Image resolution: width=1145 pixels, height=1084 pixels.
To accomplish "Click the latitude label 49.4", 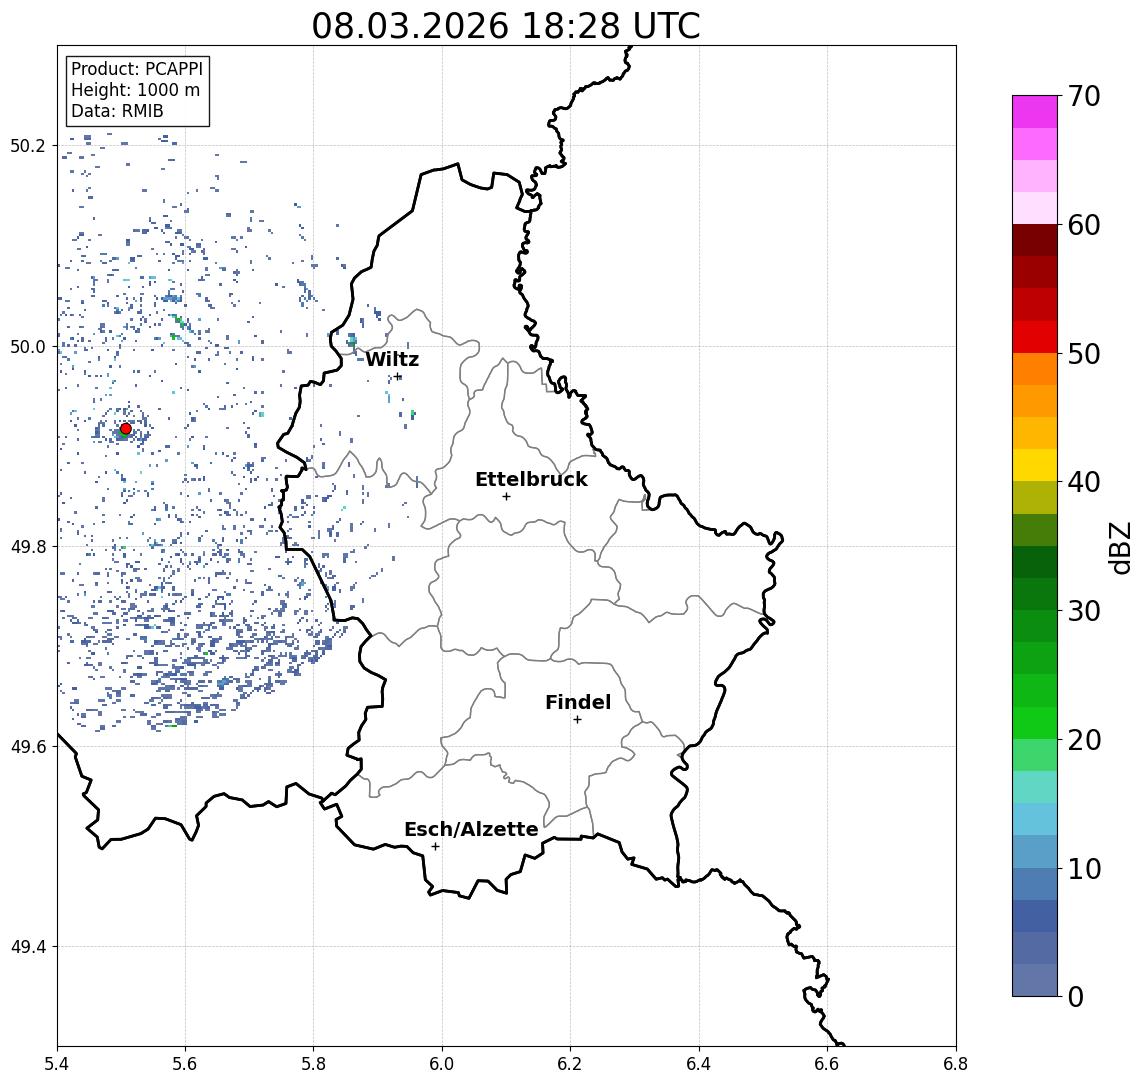I will coord(28,947).
